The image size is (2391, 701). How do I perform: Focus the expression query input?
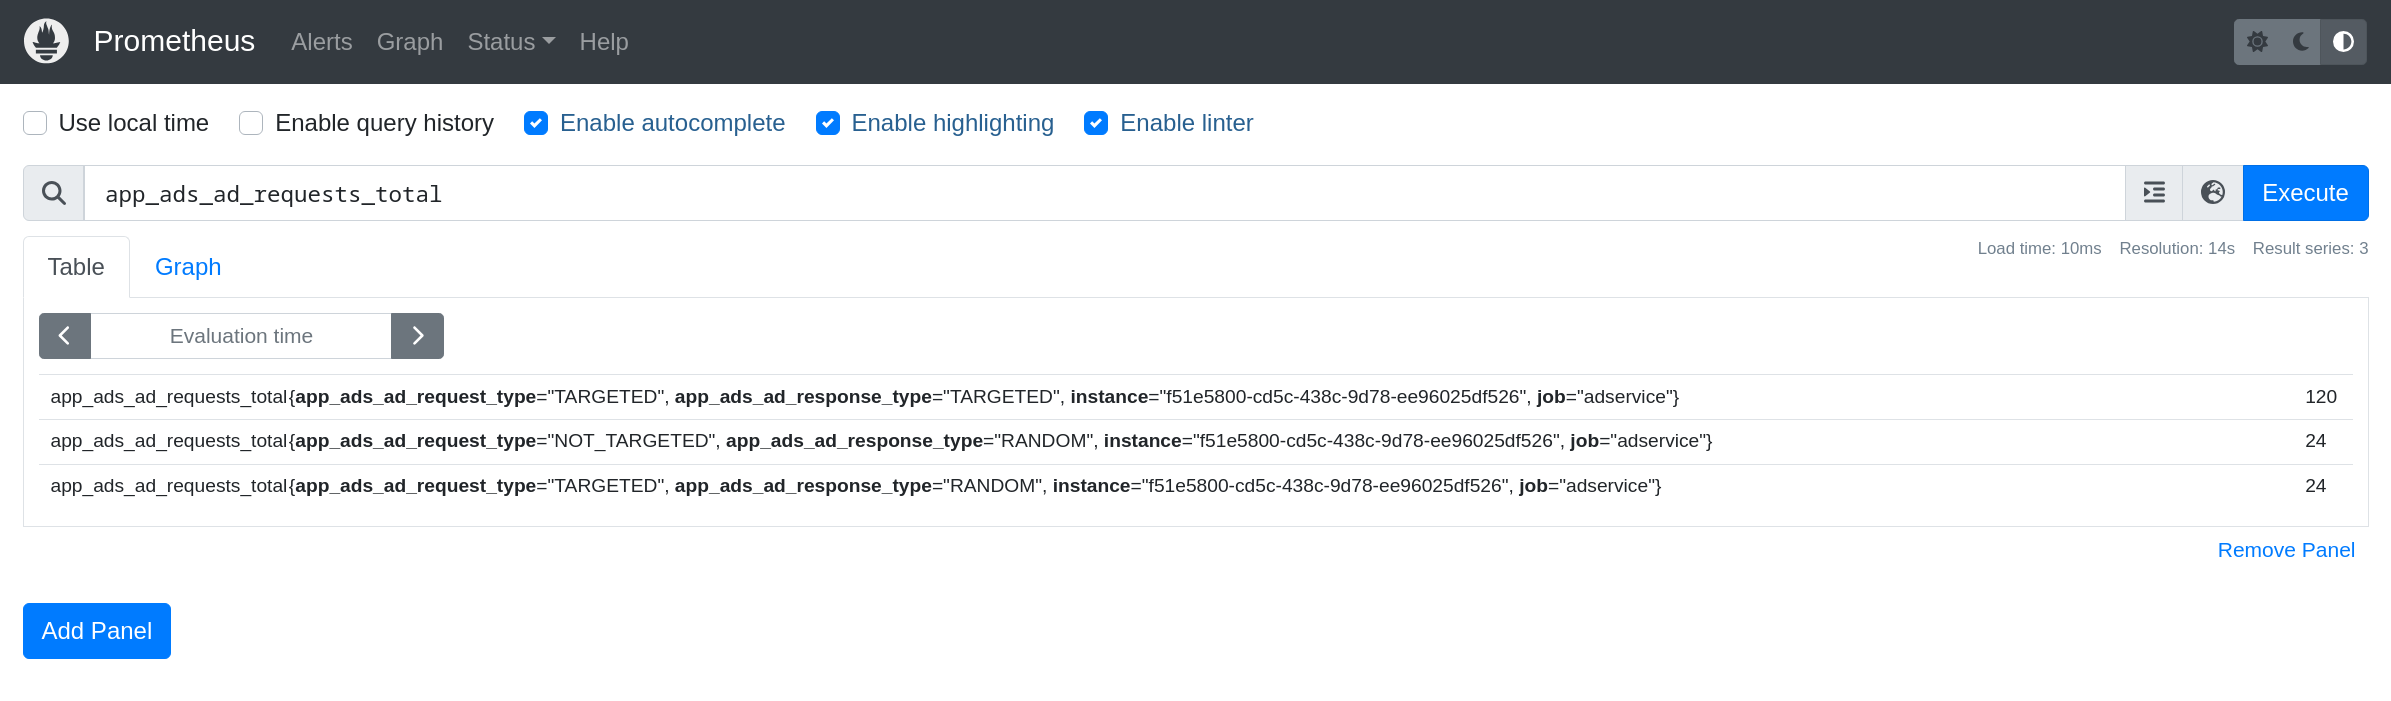[x=1105, y=193]
